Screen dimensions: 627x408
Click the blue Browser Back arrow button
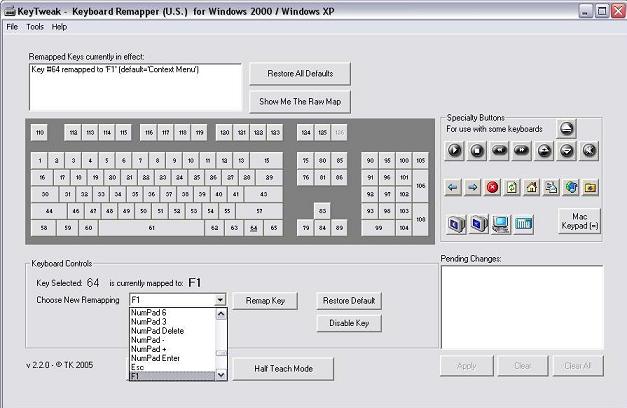click(x=453, y=187)
